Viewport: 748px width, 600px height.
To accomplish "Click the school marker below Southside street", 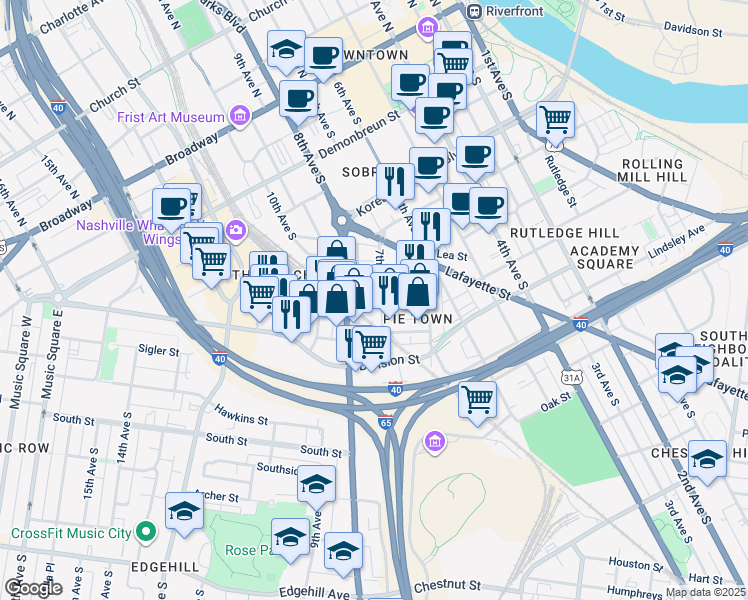I will tap(316, 485).
